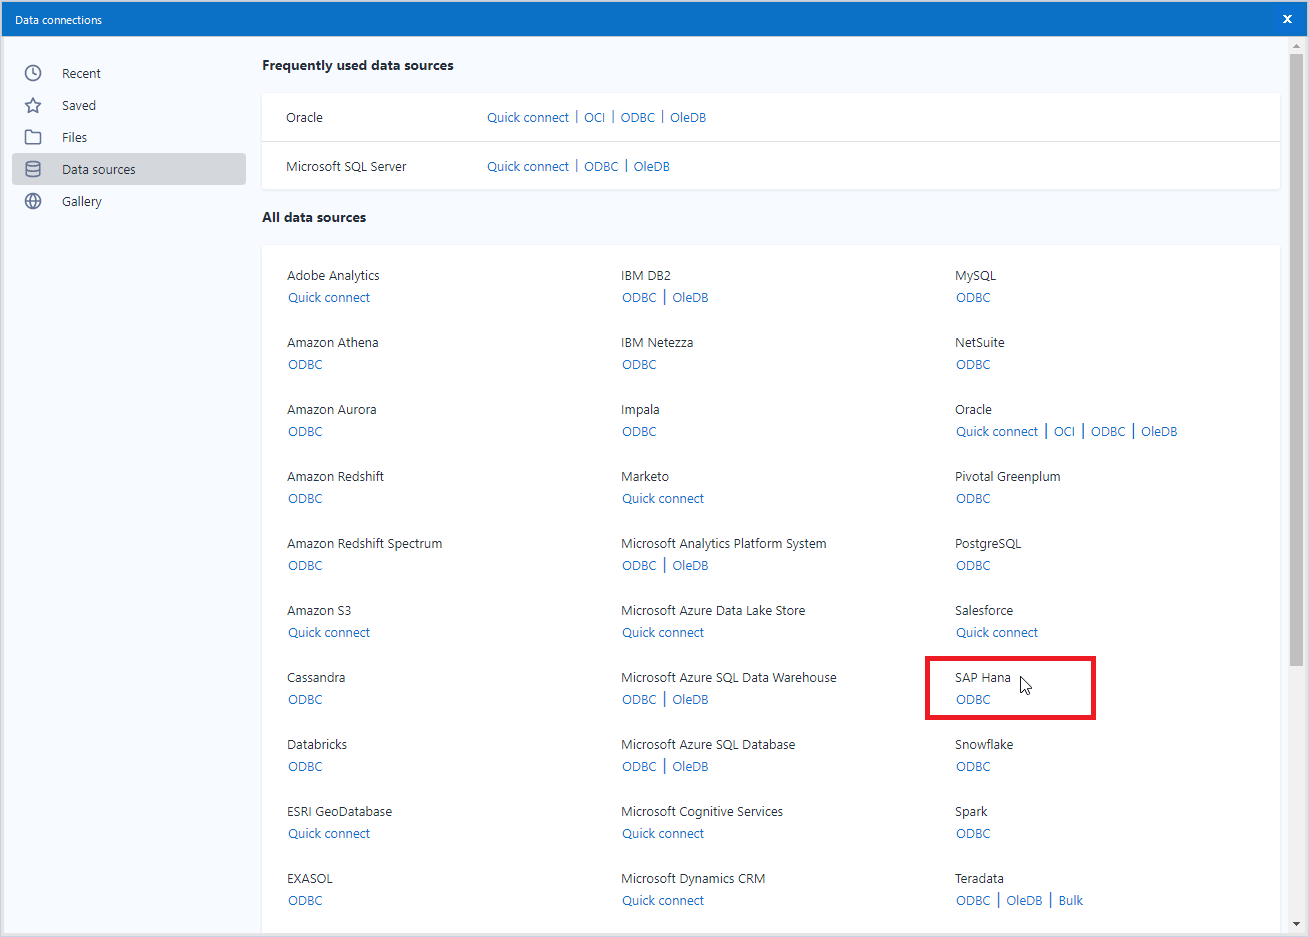Select OCI for Oracle in all data sources

1064,431
